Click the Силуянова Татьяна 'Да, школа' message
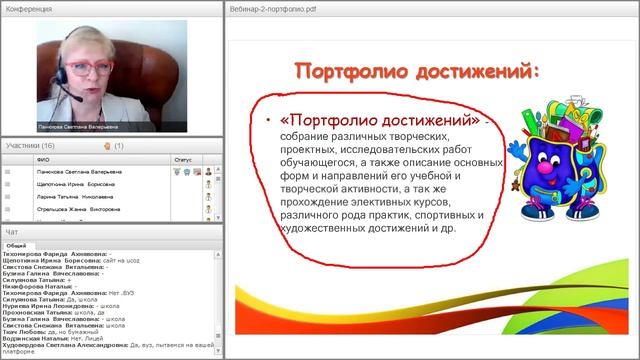The image size is (640, 360). 50,300
